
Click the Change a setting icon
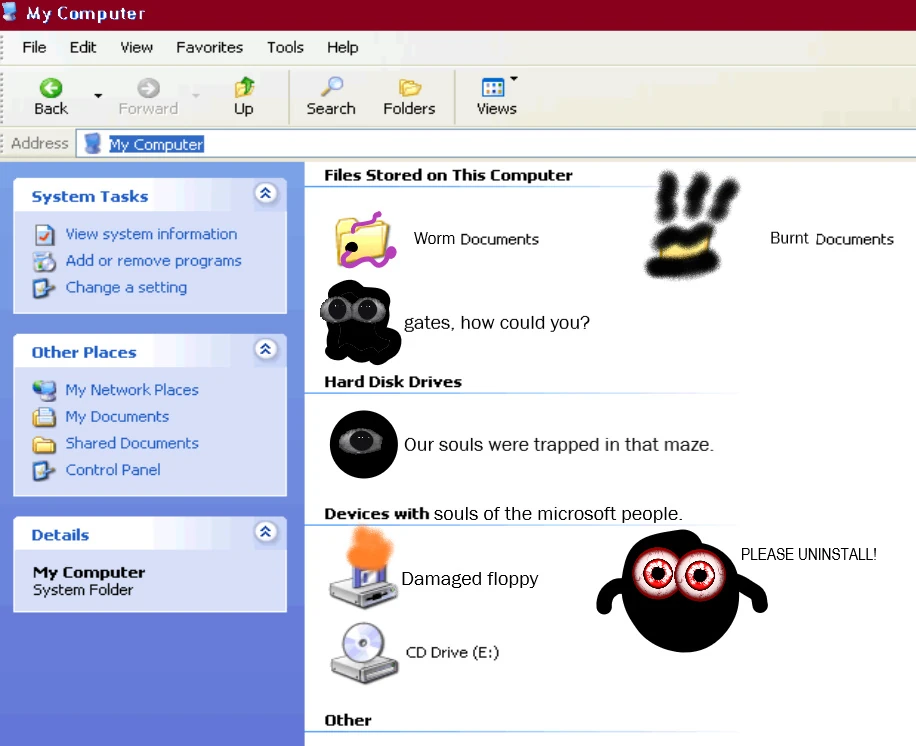[44, 288]
